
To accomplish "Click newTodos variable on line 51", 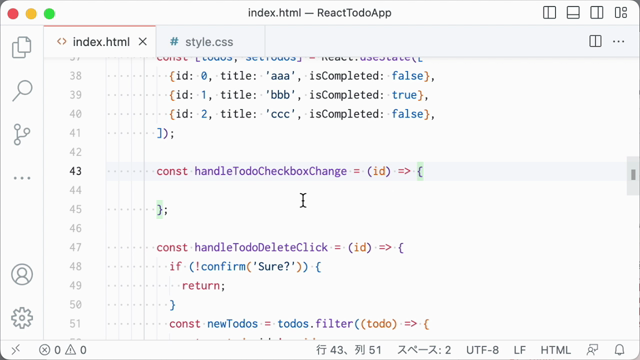I will tap(232, 324).
